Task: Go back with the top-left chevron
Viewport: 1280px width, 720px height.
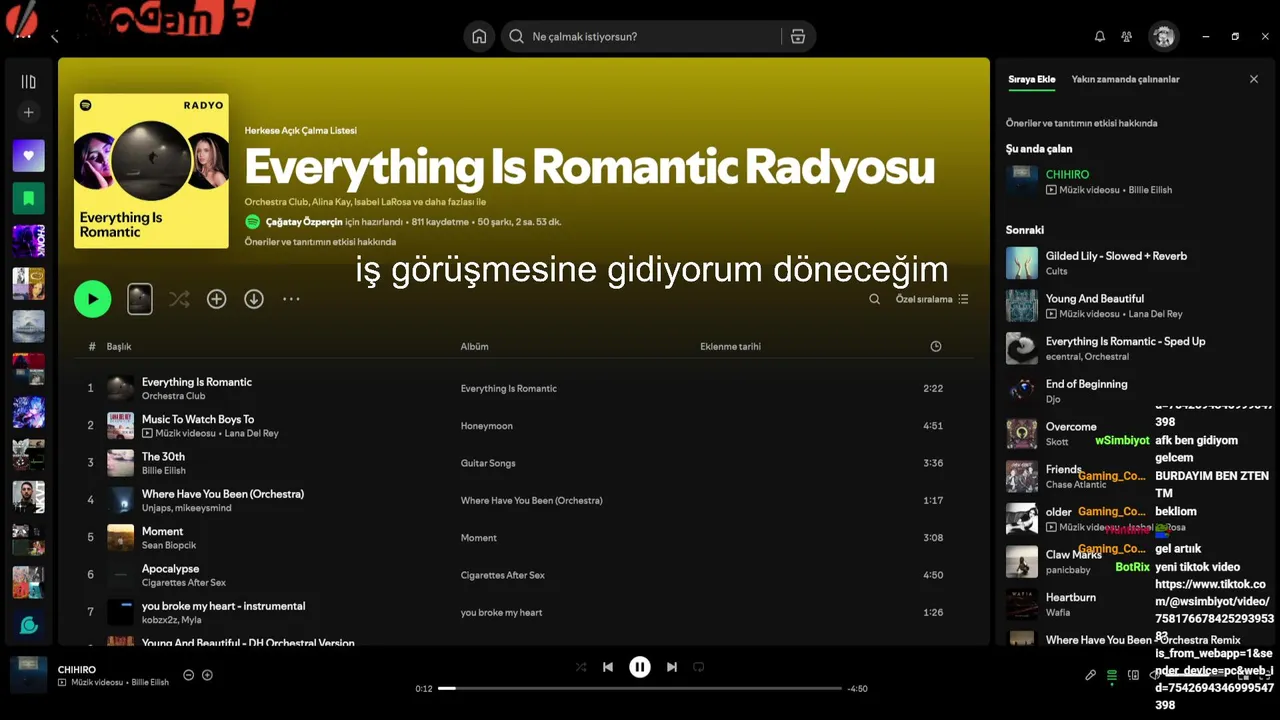Action: click(55, 37)
